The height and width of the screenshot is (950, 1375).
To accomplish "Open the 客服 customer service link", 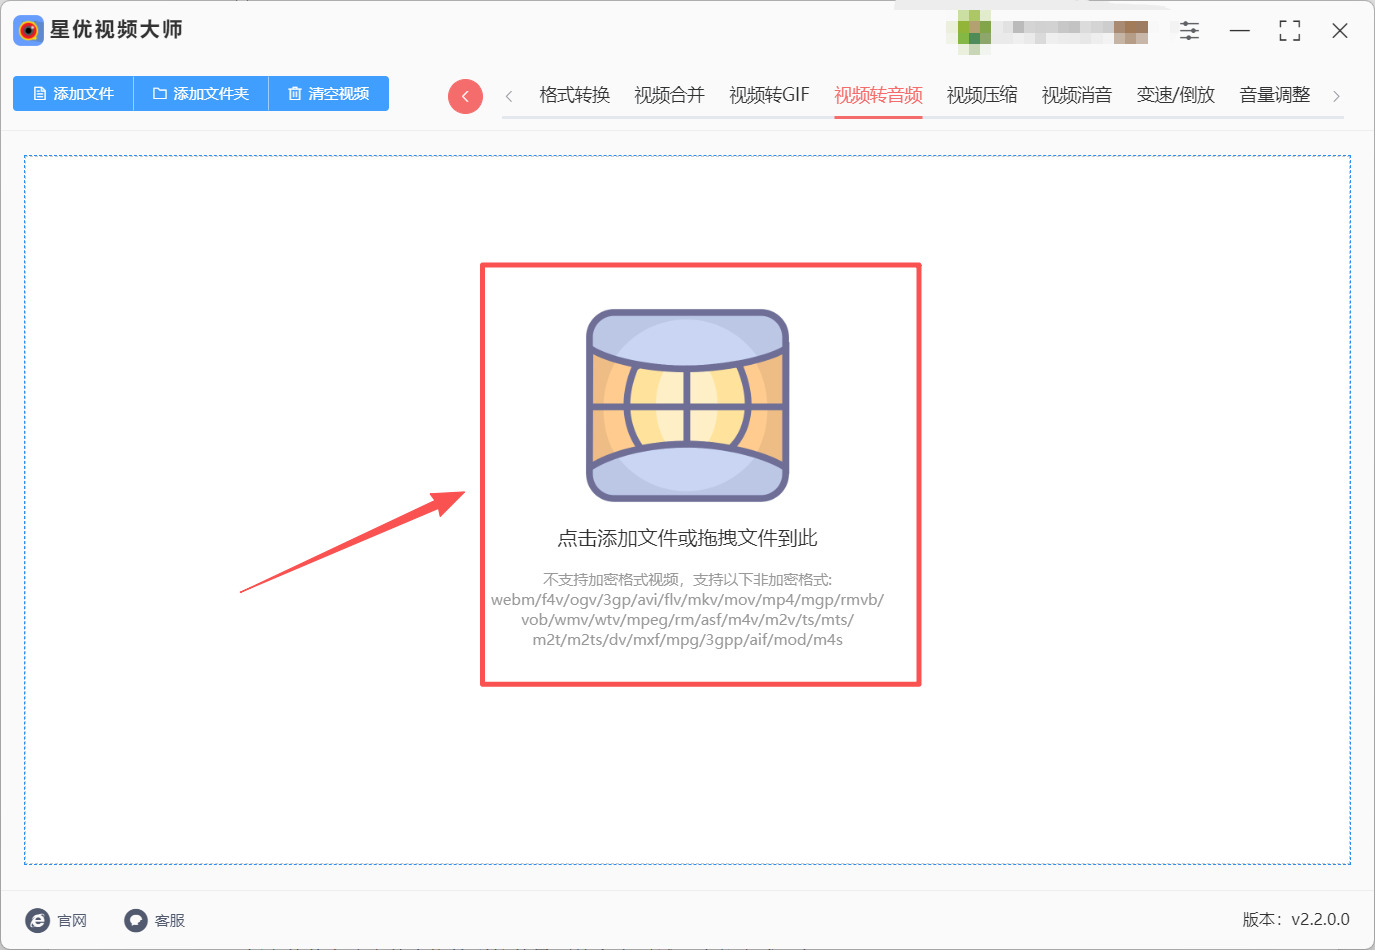I will pyautogui.click(x=155, y=920).
